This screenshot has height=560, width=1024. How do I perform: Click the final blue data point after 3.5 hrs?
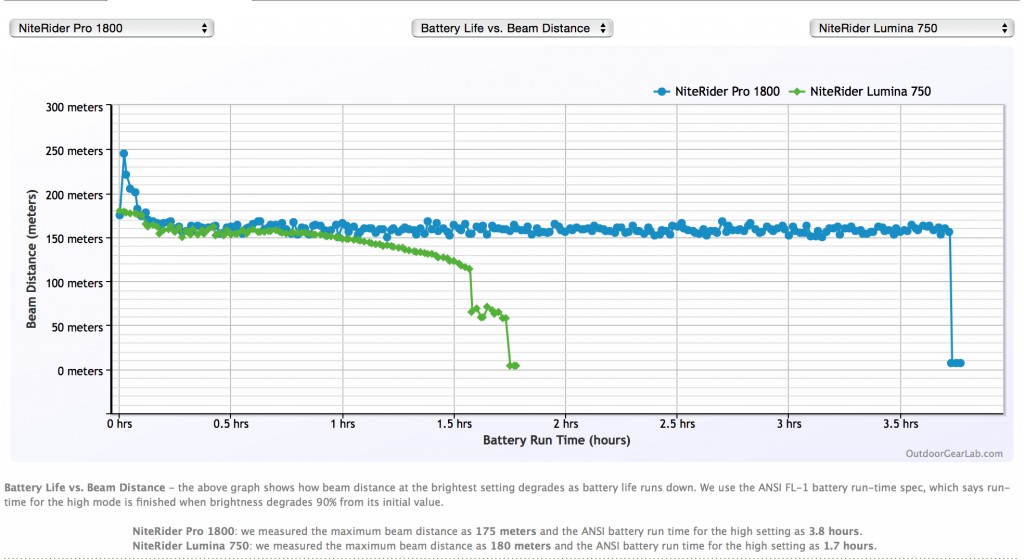point(960,363)
